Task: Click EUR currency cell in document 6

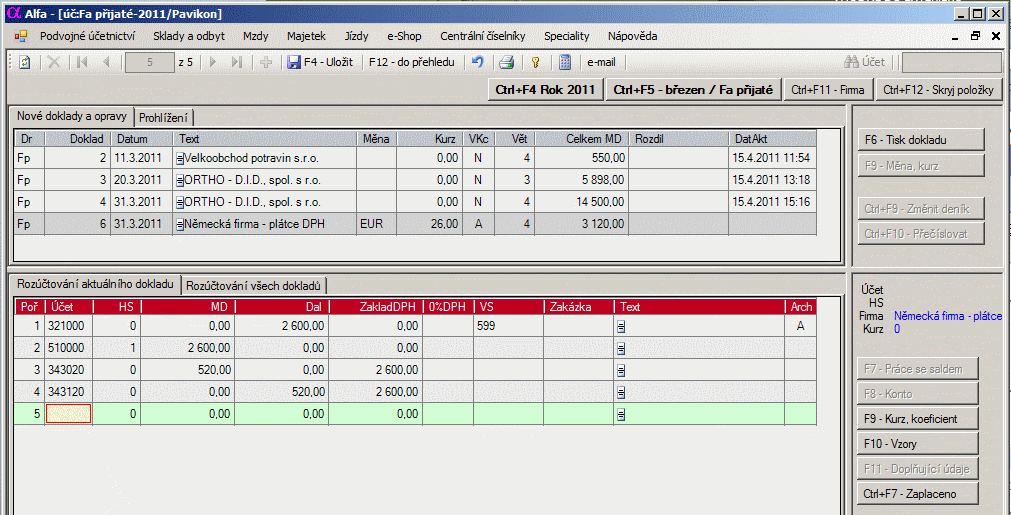Action: (x=377, y=224)
